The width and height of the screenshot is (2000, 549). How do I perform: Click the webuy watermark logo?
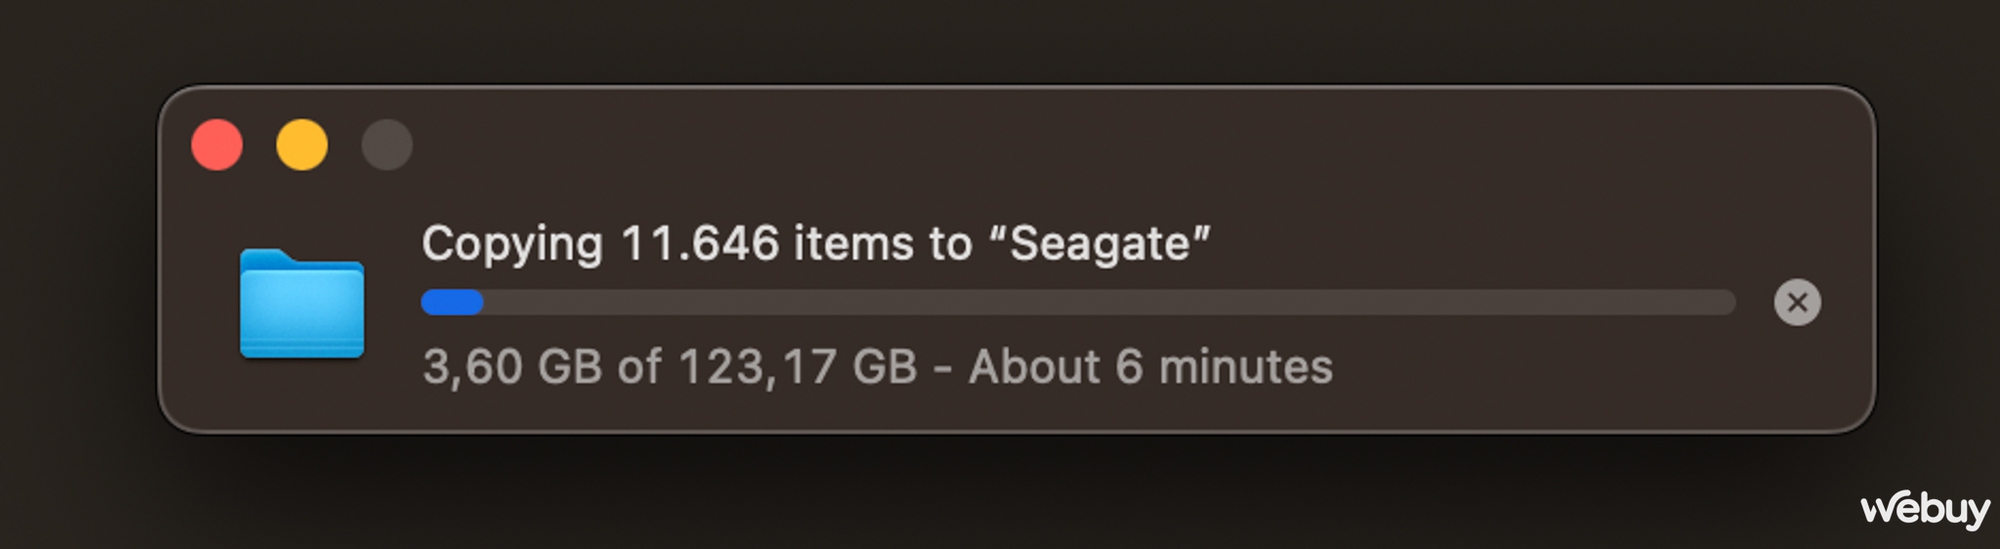click(1925, 509)
